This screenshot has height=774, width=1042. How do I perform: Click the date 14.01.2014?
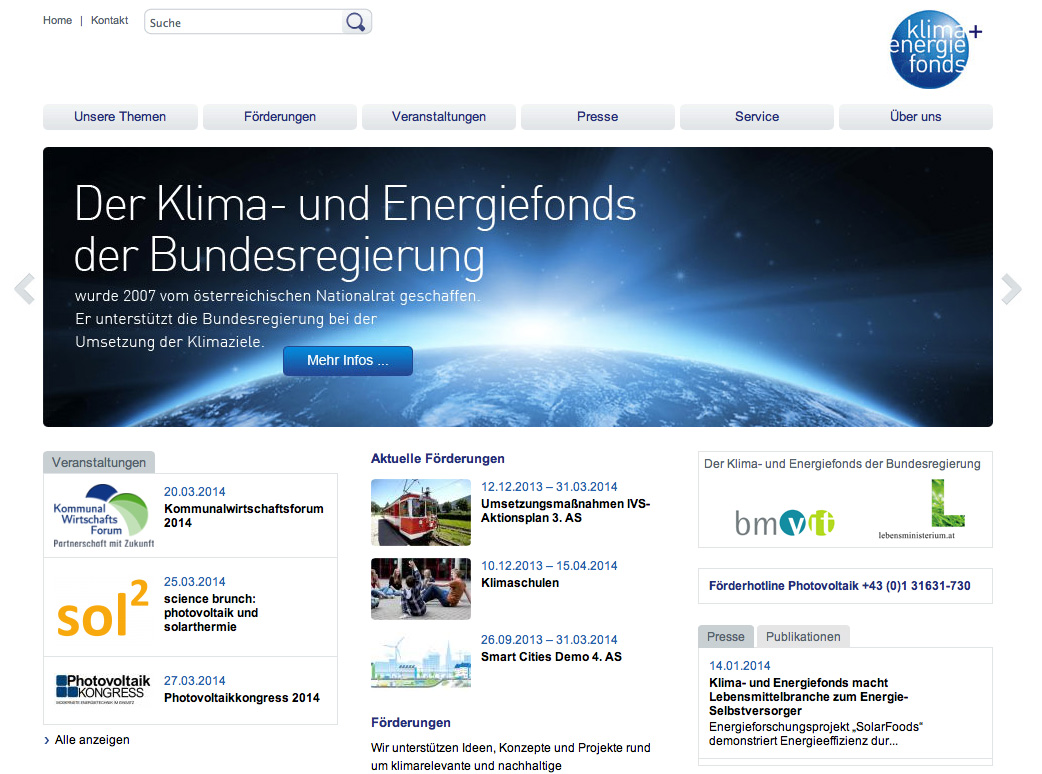(740, 666)
